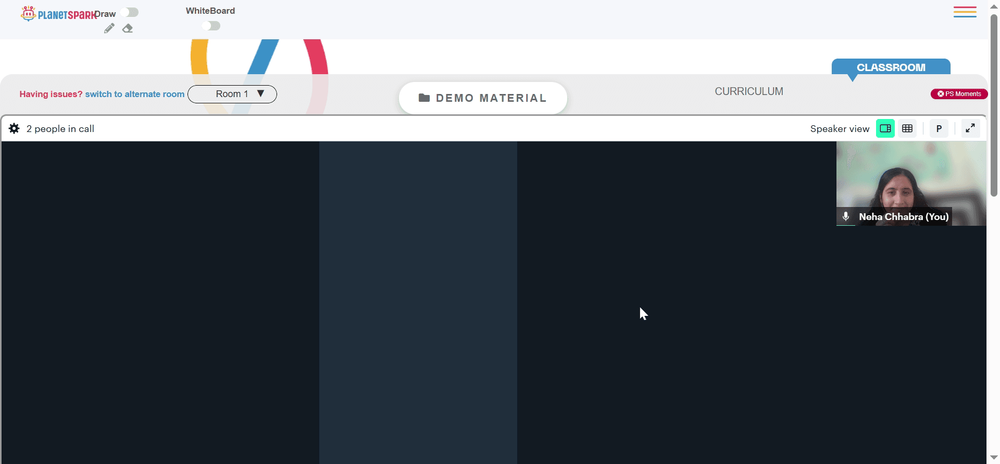This screenshot has height=464, width=1000.
Task: Open the hamburger menu with colored lines
Action: click(x=965, y=11)
